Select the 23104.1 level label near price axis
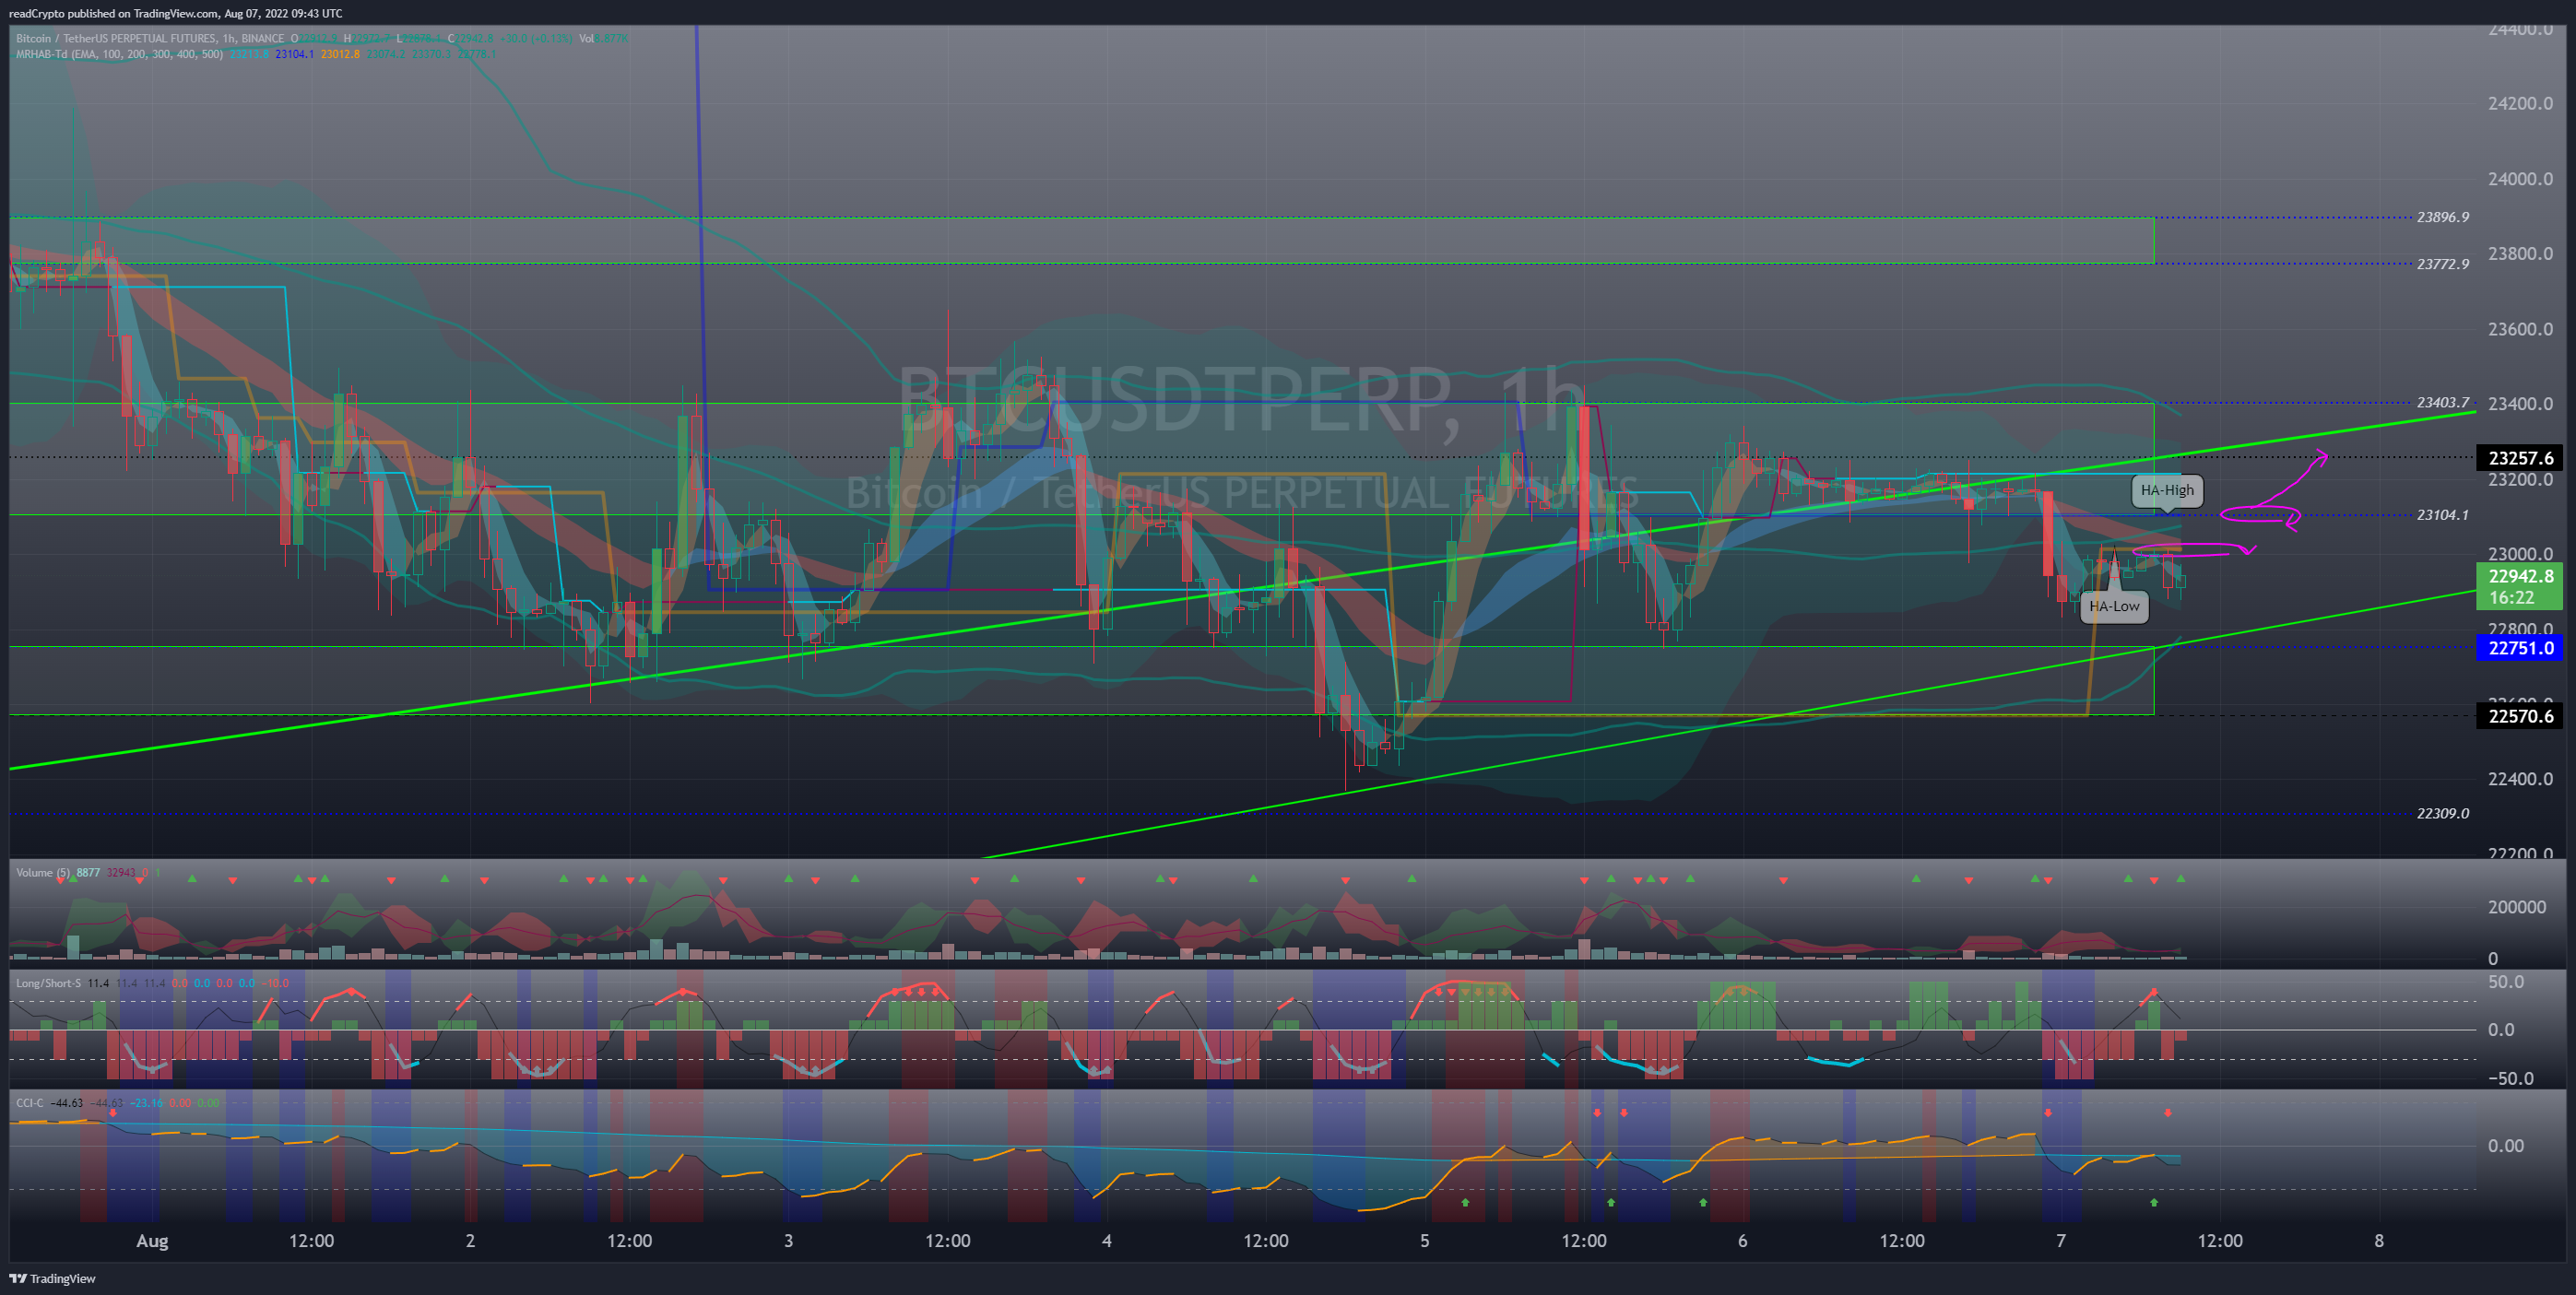Screen dimensions: 2576x1295 point(2442,515)
